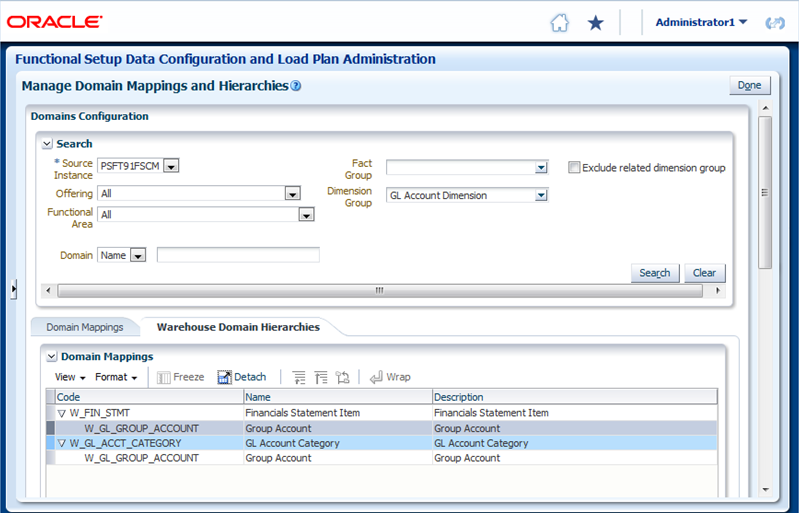The width and height of the screenshot is (799, 513).
Task: Open the Fact Group dropdown
Action: point(541,168)
